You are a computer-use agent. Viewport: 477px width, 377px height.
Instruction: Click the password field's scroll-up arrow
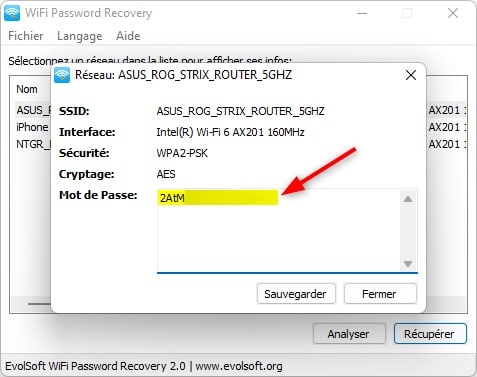pos(408,199)
